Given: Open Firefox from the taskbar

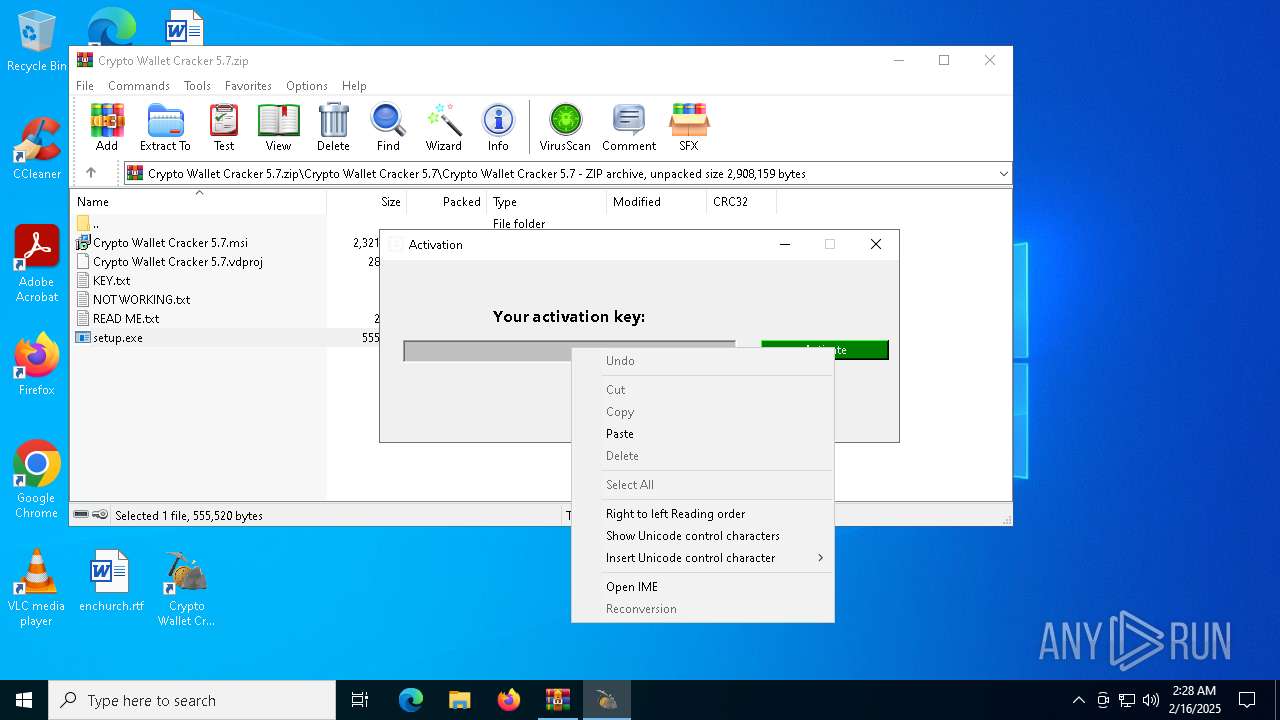Looking at the screenshot, I should pos(509,700).
